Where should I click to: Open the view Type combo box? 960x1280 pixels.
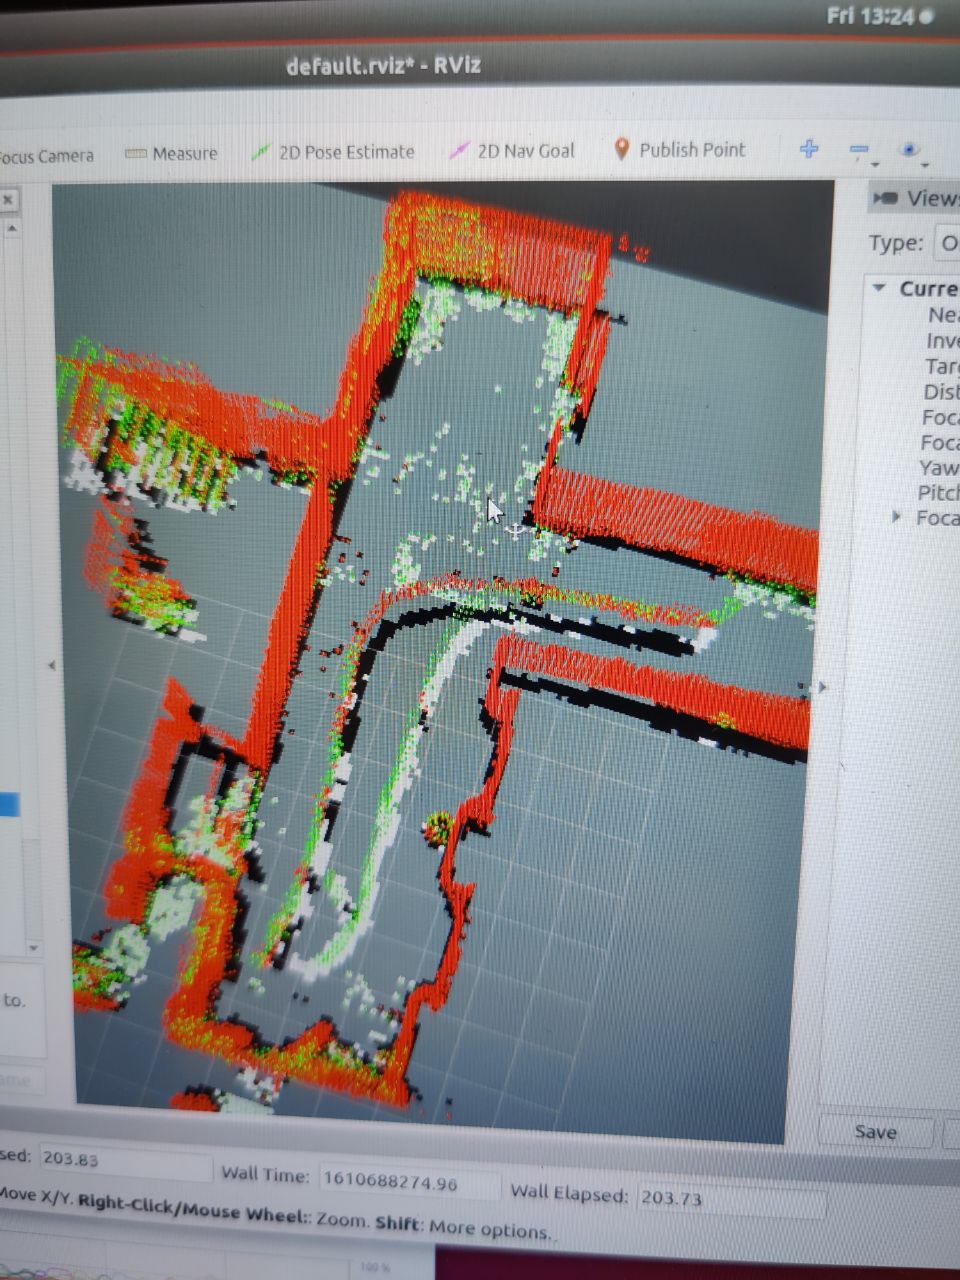pyautogui.click(x=946, y=243)
